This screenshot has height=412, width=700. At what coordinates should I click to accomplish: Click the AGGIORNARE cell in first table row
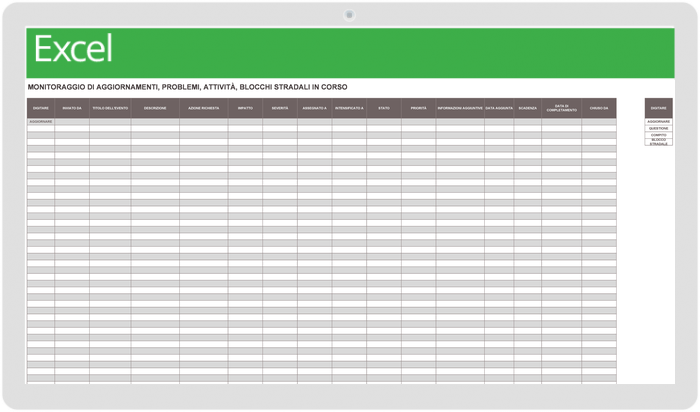click(41, 121)
